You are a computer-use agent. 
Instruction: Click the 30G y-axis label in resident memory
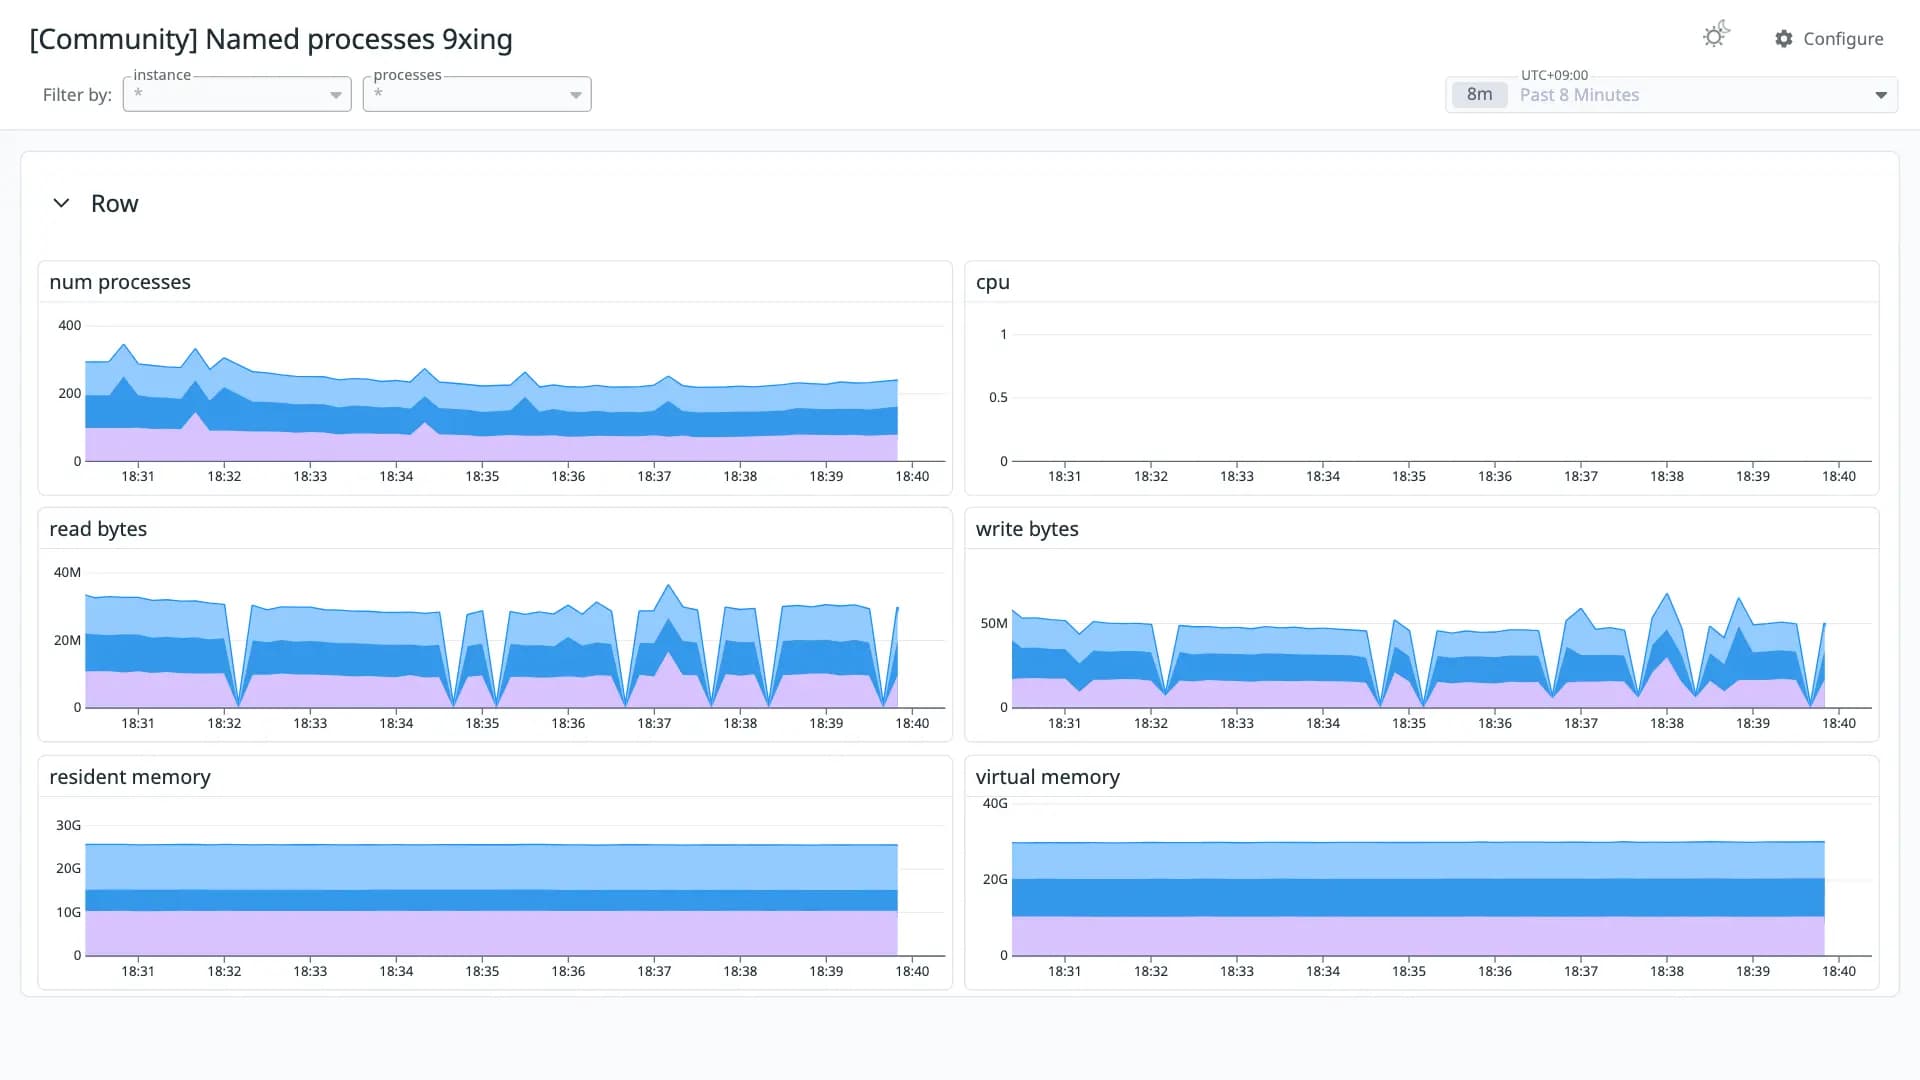[x=68, y=825]
